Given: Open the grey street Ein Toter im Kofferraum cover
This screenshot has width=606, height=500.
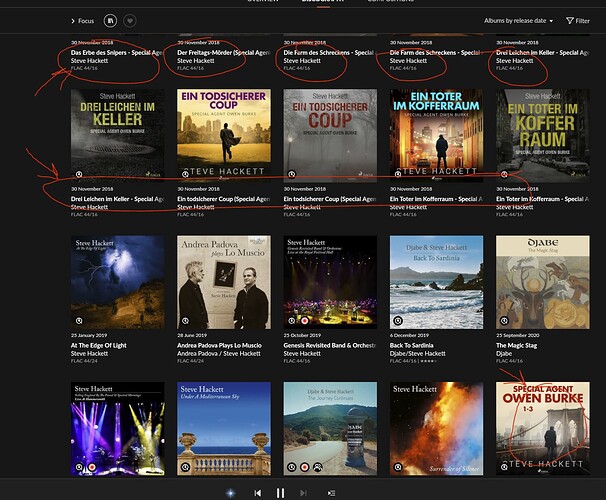Looking at the screenshot, I should point(543,135).
